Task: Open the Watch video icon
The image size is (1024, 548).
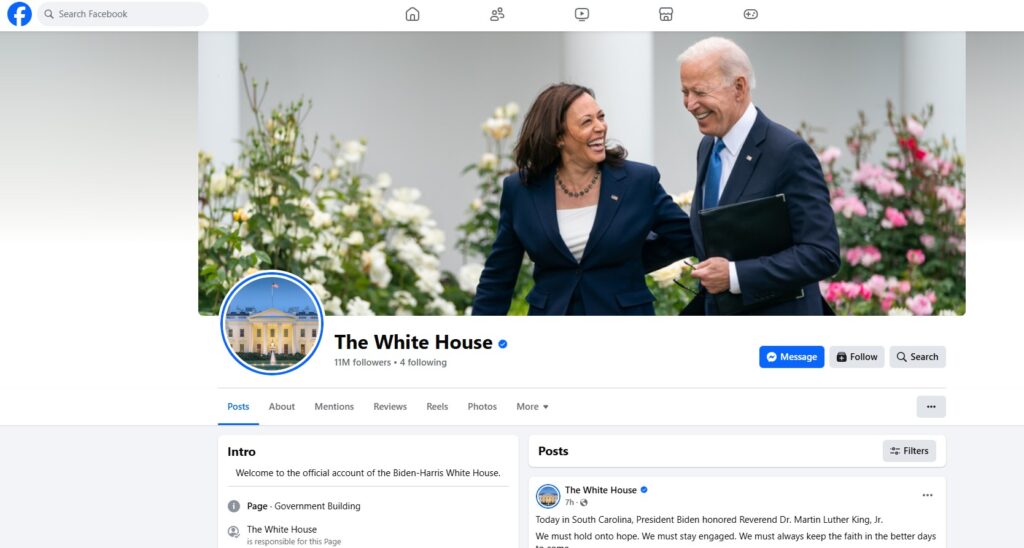Action: pyautogui.click(x=581, y=14)
